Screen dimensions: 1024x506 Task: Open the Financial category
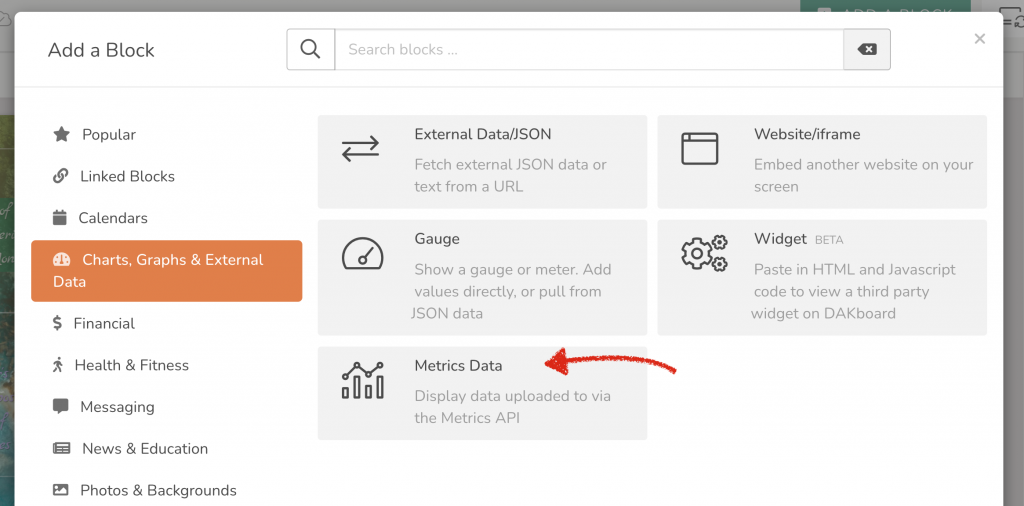(167, 323)
